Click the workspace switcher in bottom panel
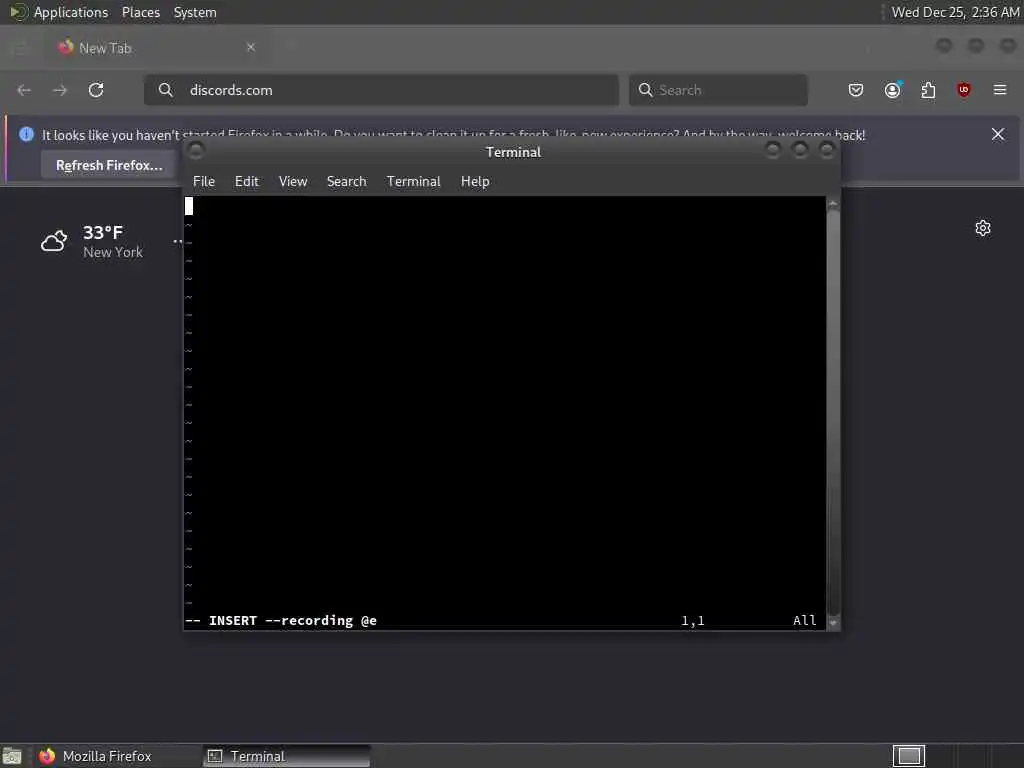The width and height of the screenshot is (1024, 768). point(909,756)
